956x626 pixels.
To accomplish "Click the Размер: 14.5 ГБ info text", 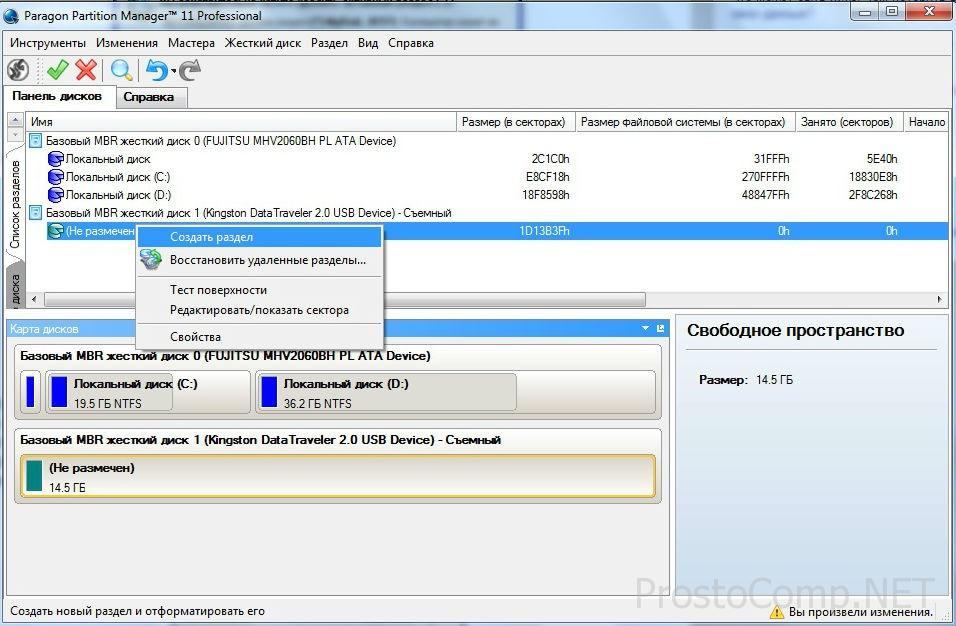I will pyautogui.click(x=746, y=380).
